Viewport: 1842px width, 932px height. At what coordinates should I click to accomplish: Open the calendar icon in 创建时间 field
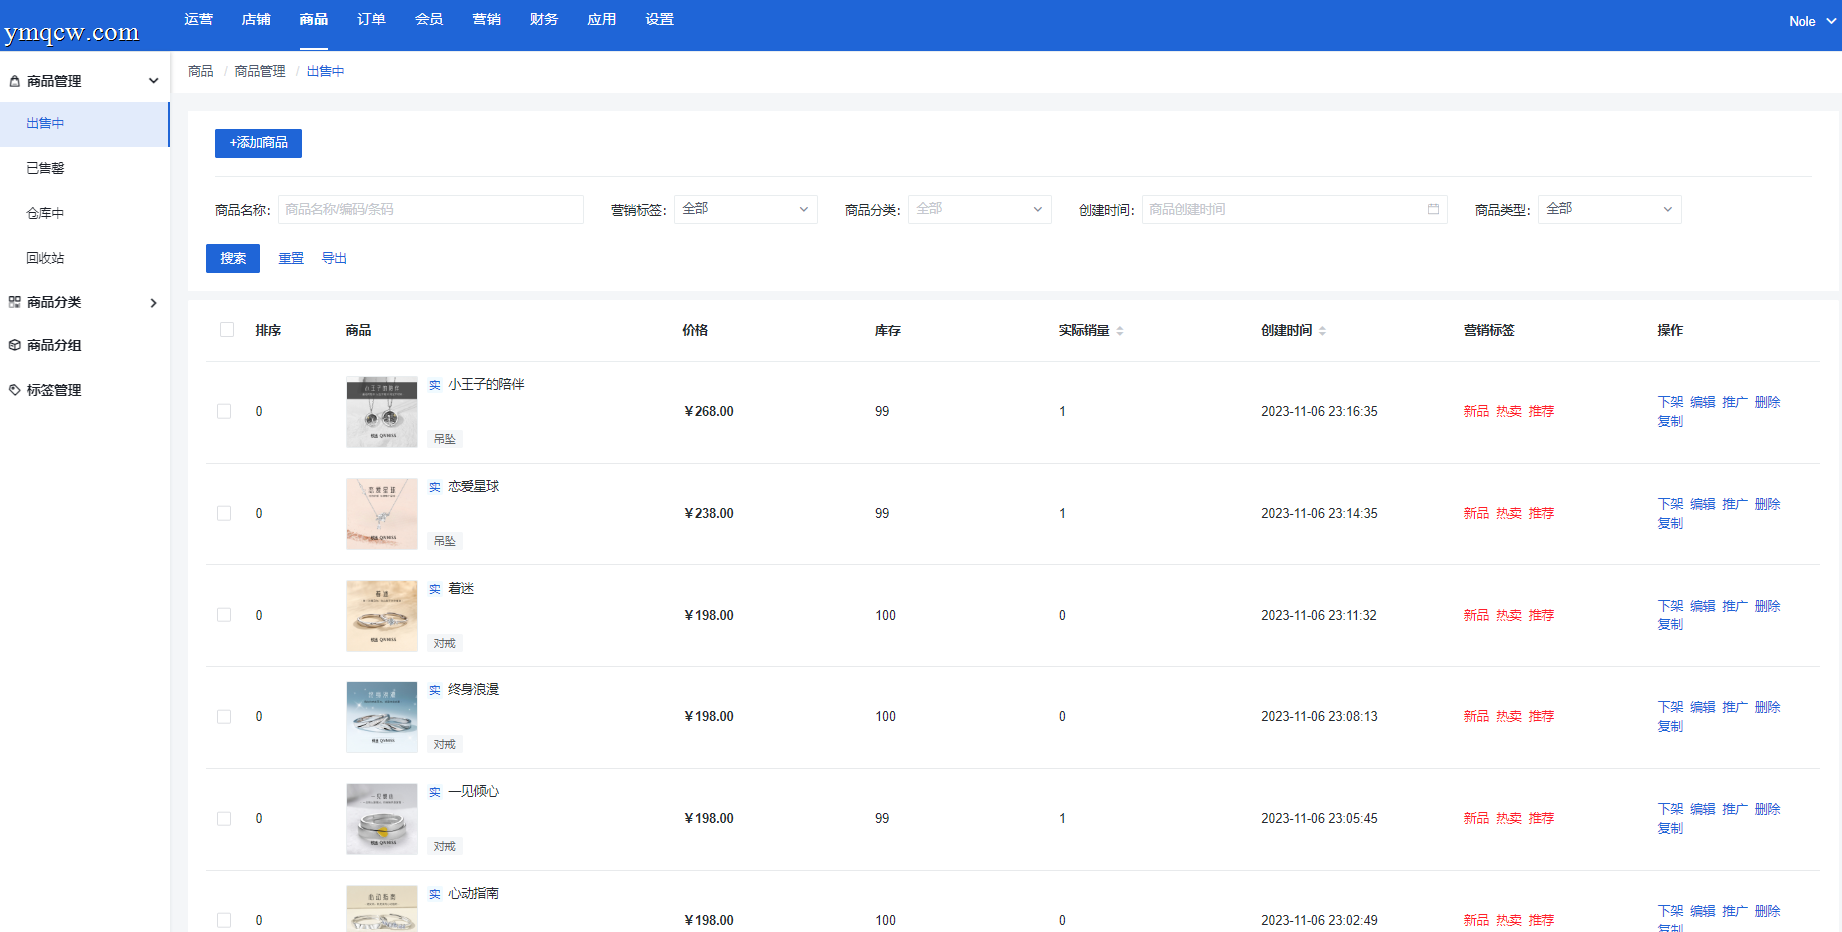(x=1433, y=209)
